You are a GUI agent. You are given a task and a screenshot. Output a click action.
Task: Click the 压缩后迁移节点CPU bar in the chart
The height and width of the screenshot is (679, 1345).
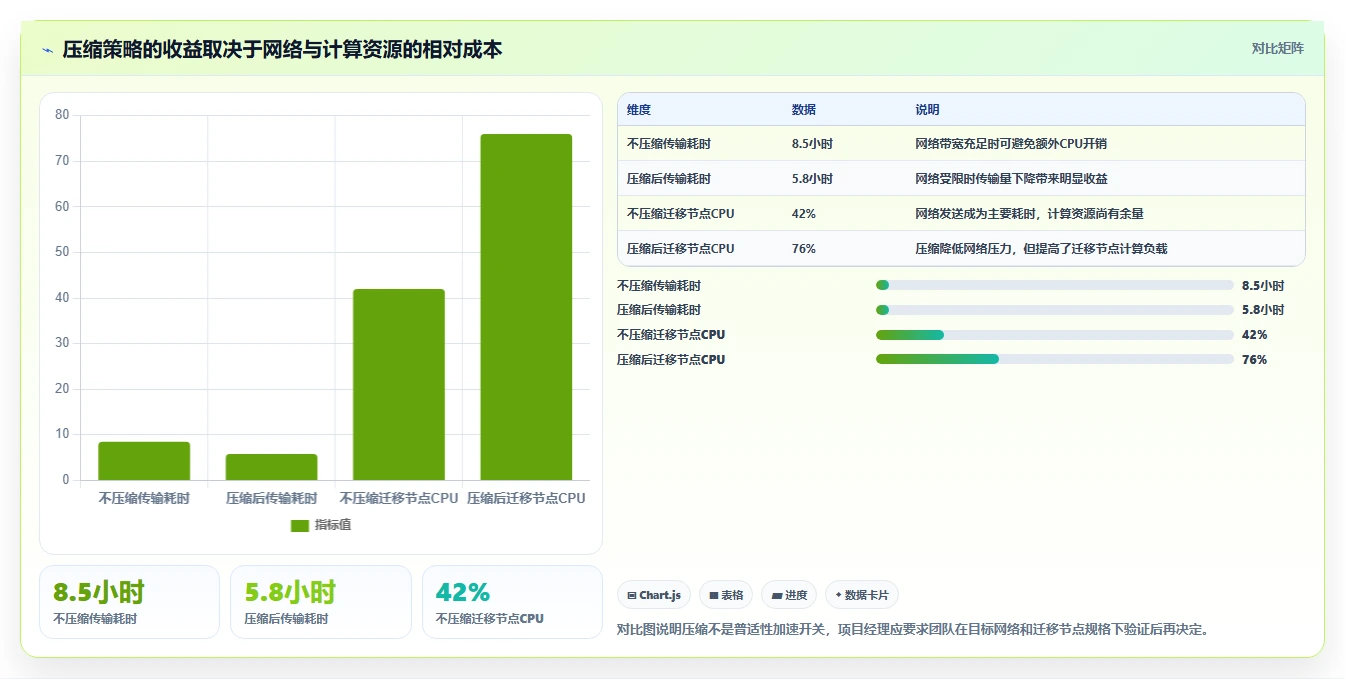pyautogui.click(x=526, y=307)
